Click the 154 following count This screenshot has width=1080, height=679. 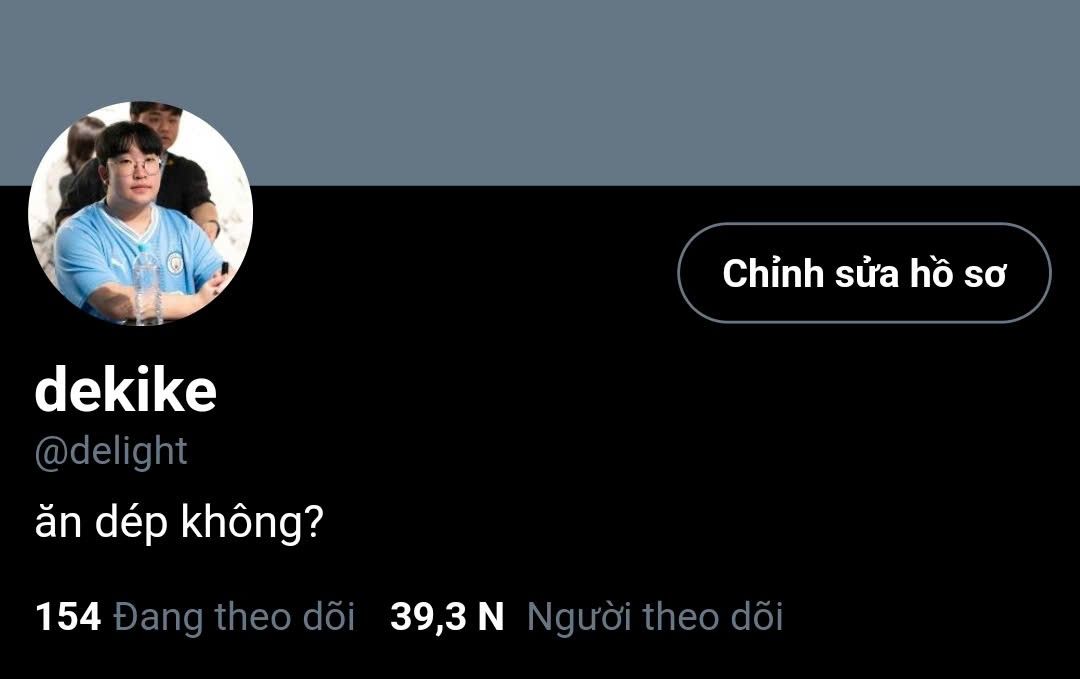[x=68, y=616]
